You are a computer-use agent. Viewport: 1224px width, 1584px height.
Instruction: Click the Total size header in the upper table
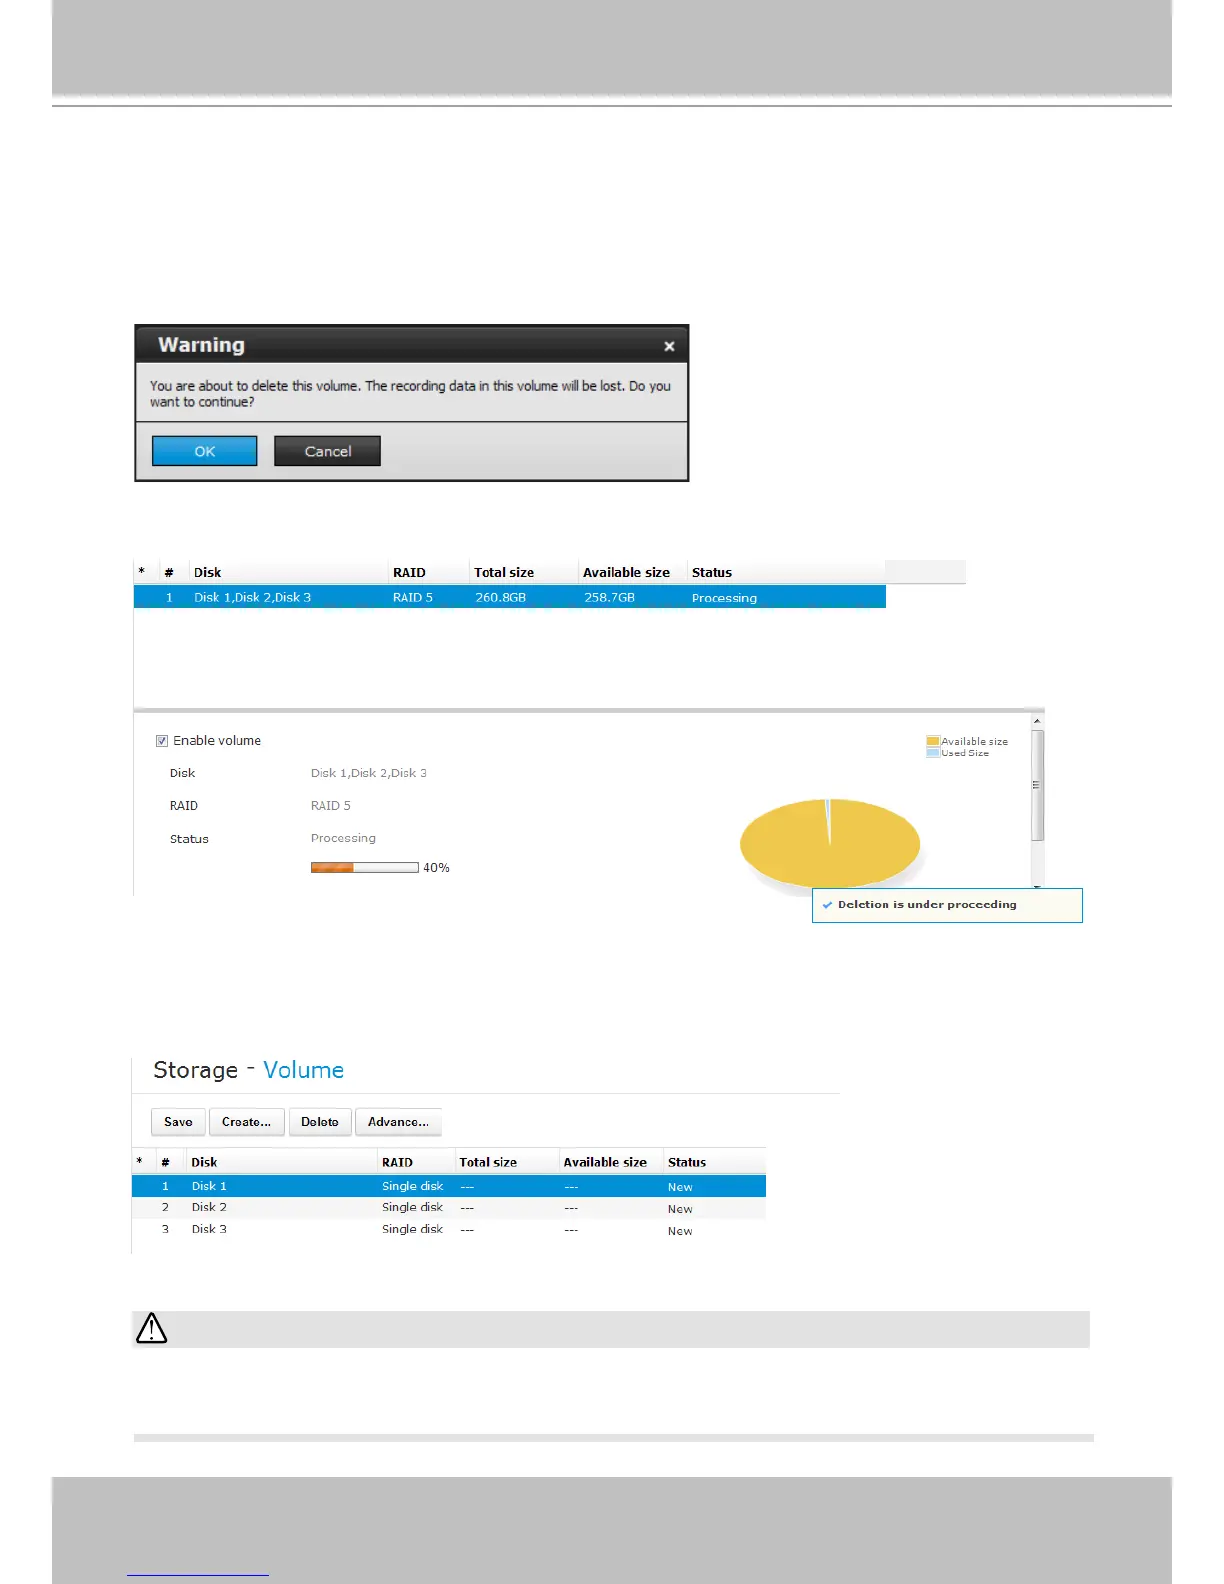point(504,573)
